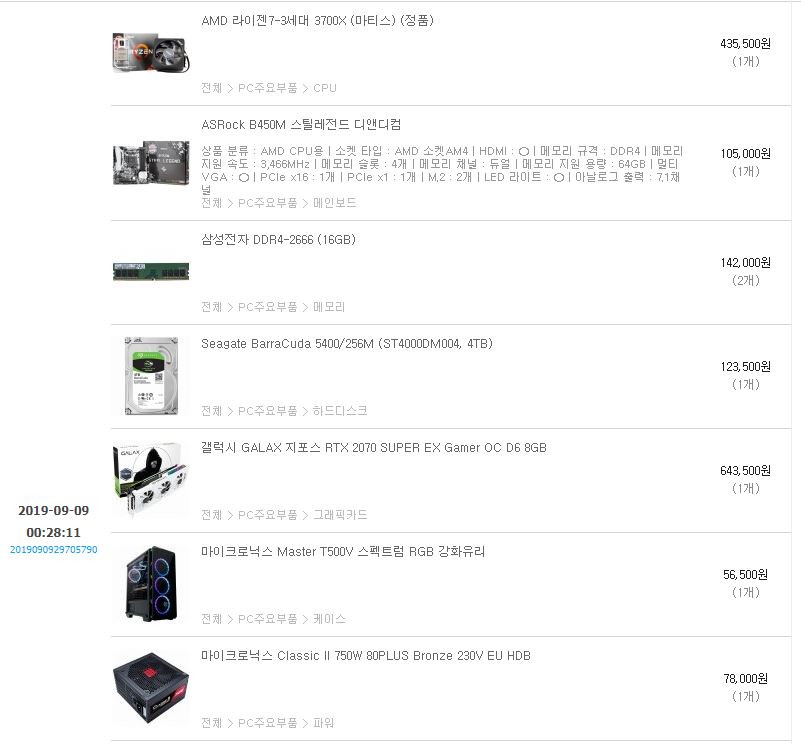801x744 pixels.
Task: Click the GALAX RTX 2070 SUPER card image
Action: [x=151, y=480]
